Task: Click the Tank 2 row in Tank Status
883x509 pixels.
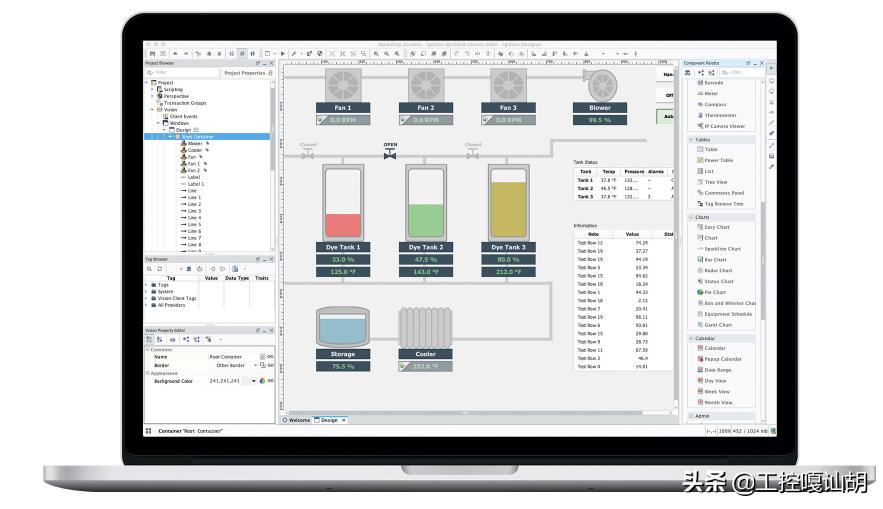Action: [x=623, y=189]
